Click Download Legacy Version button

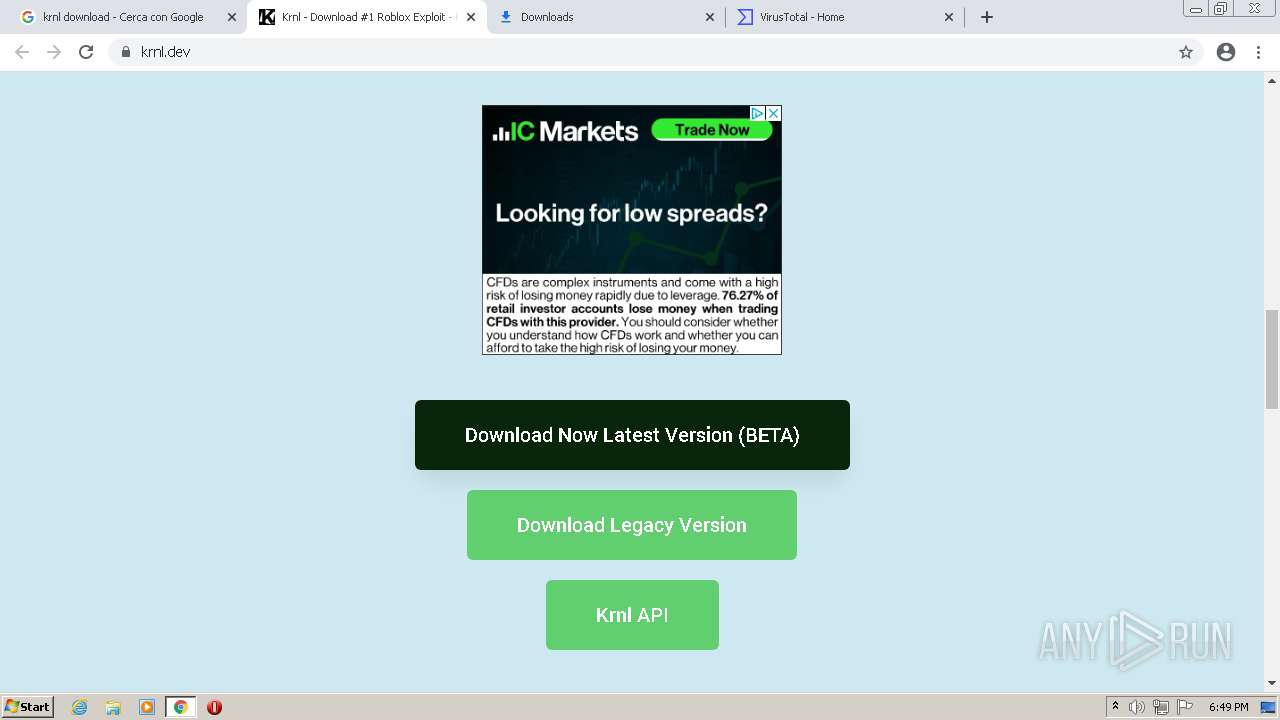(632, 525)
